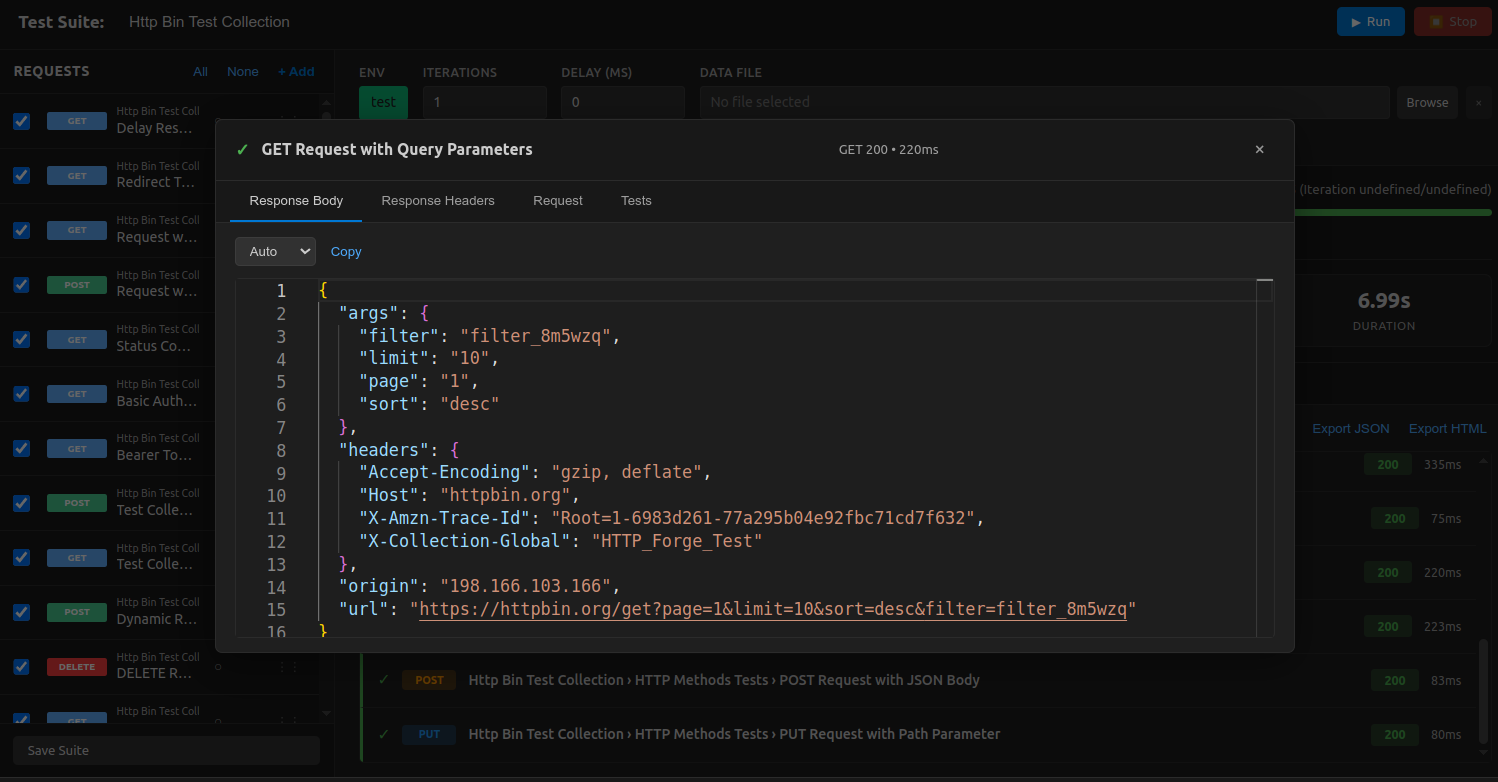The image size is (1498, 782).
Task: Open the Auto format dropdown
Action: click(275, 251)
